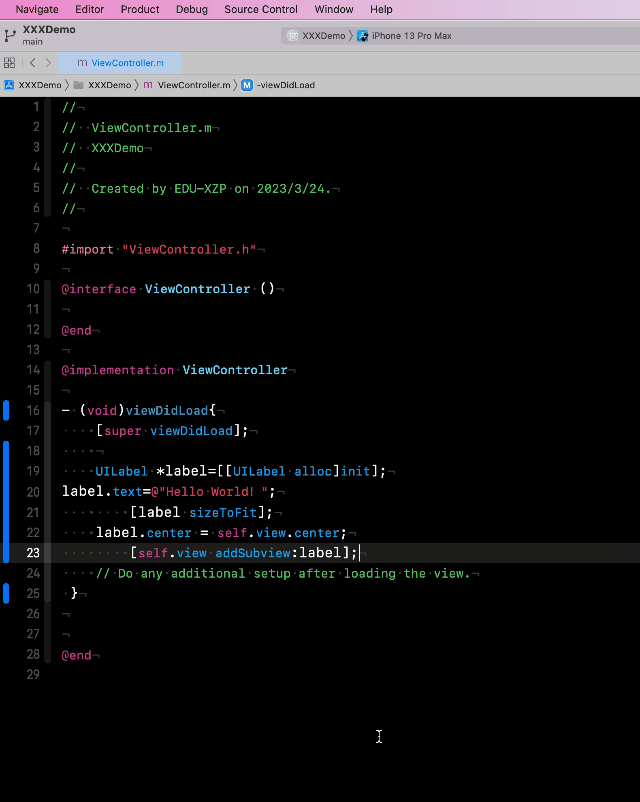640x802 pixels.
Task: Fold the code ribbon at line 14
Action: point(48,370)
